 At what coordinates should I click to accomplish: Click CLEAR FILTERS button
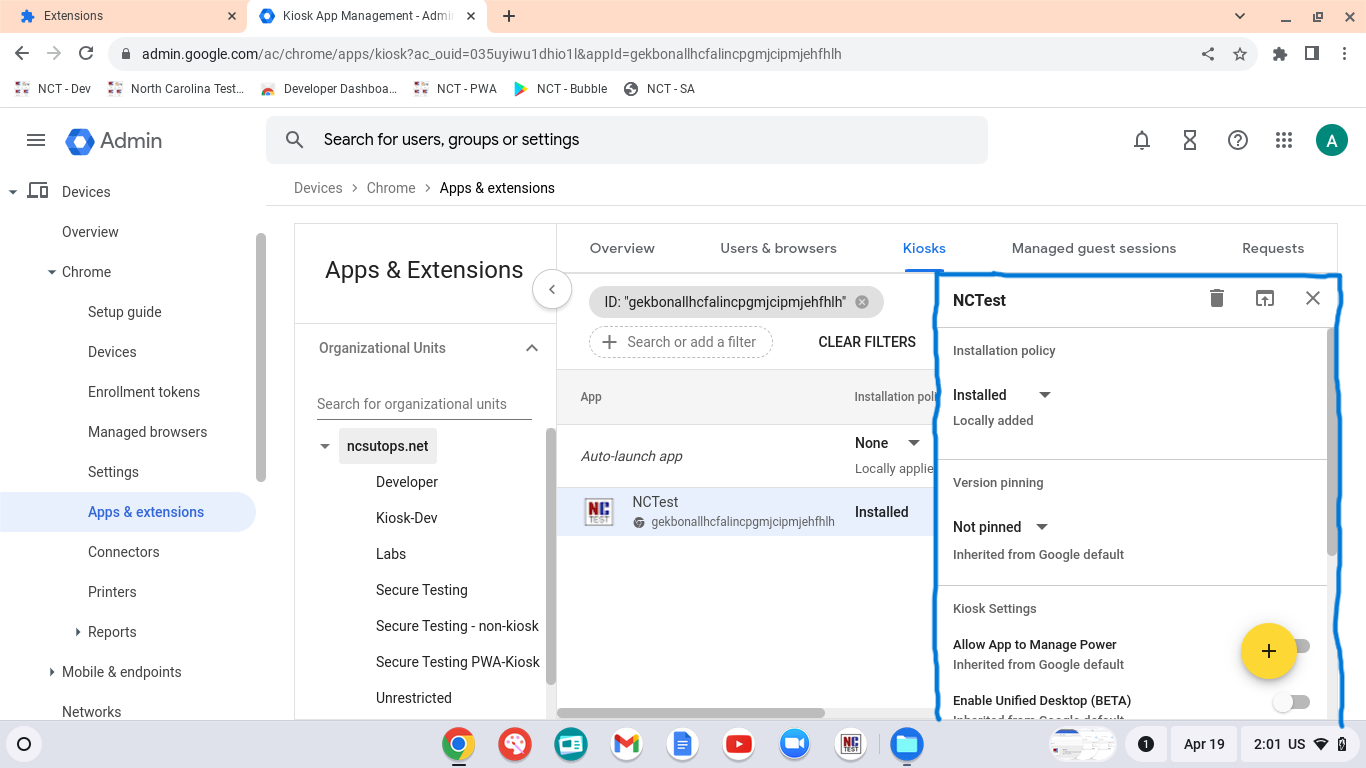[x=867, y=342]
